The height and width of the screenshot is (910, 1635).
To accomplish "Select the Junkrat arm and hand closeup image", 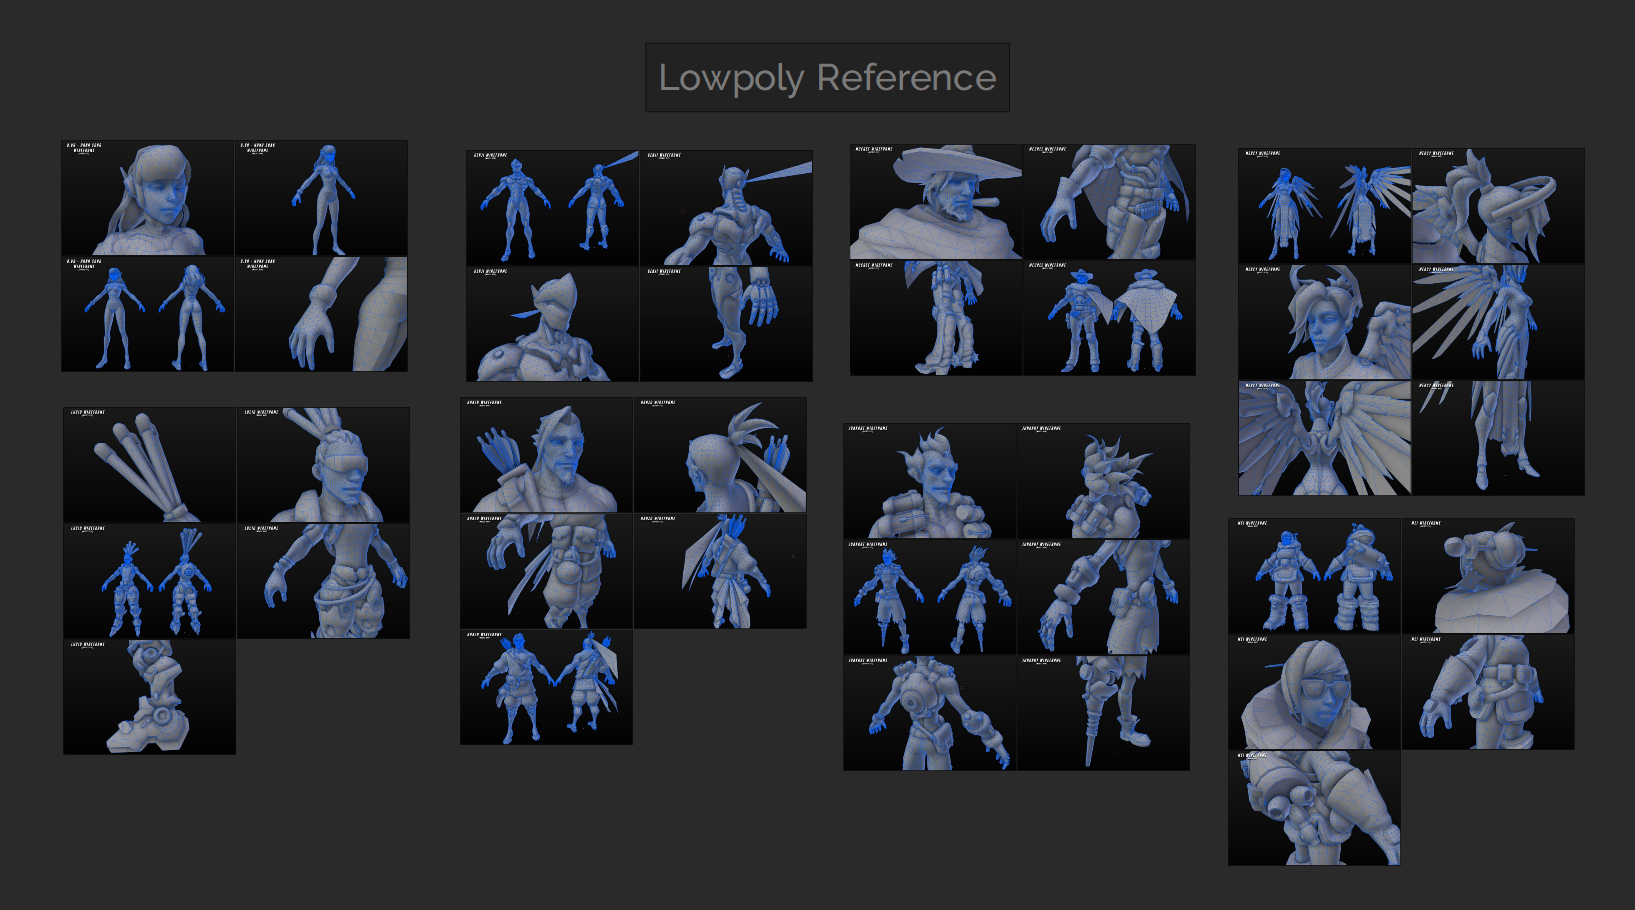I will pos(1103,597).
